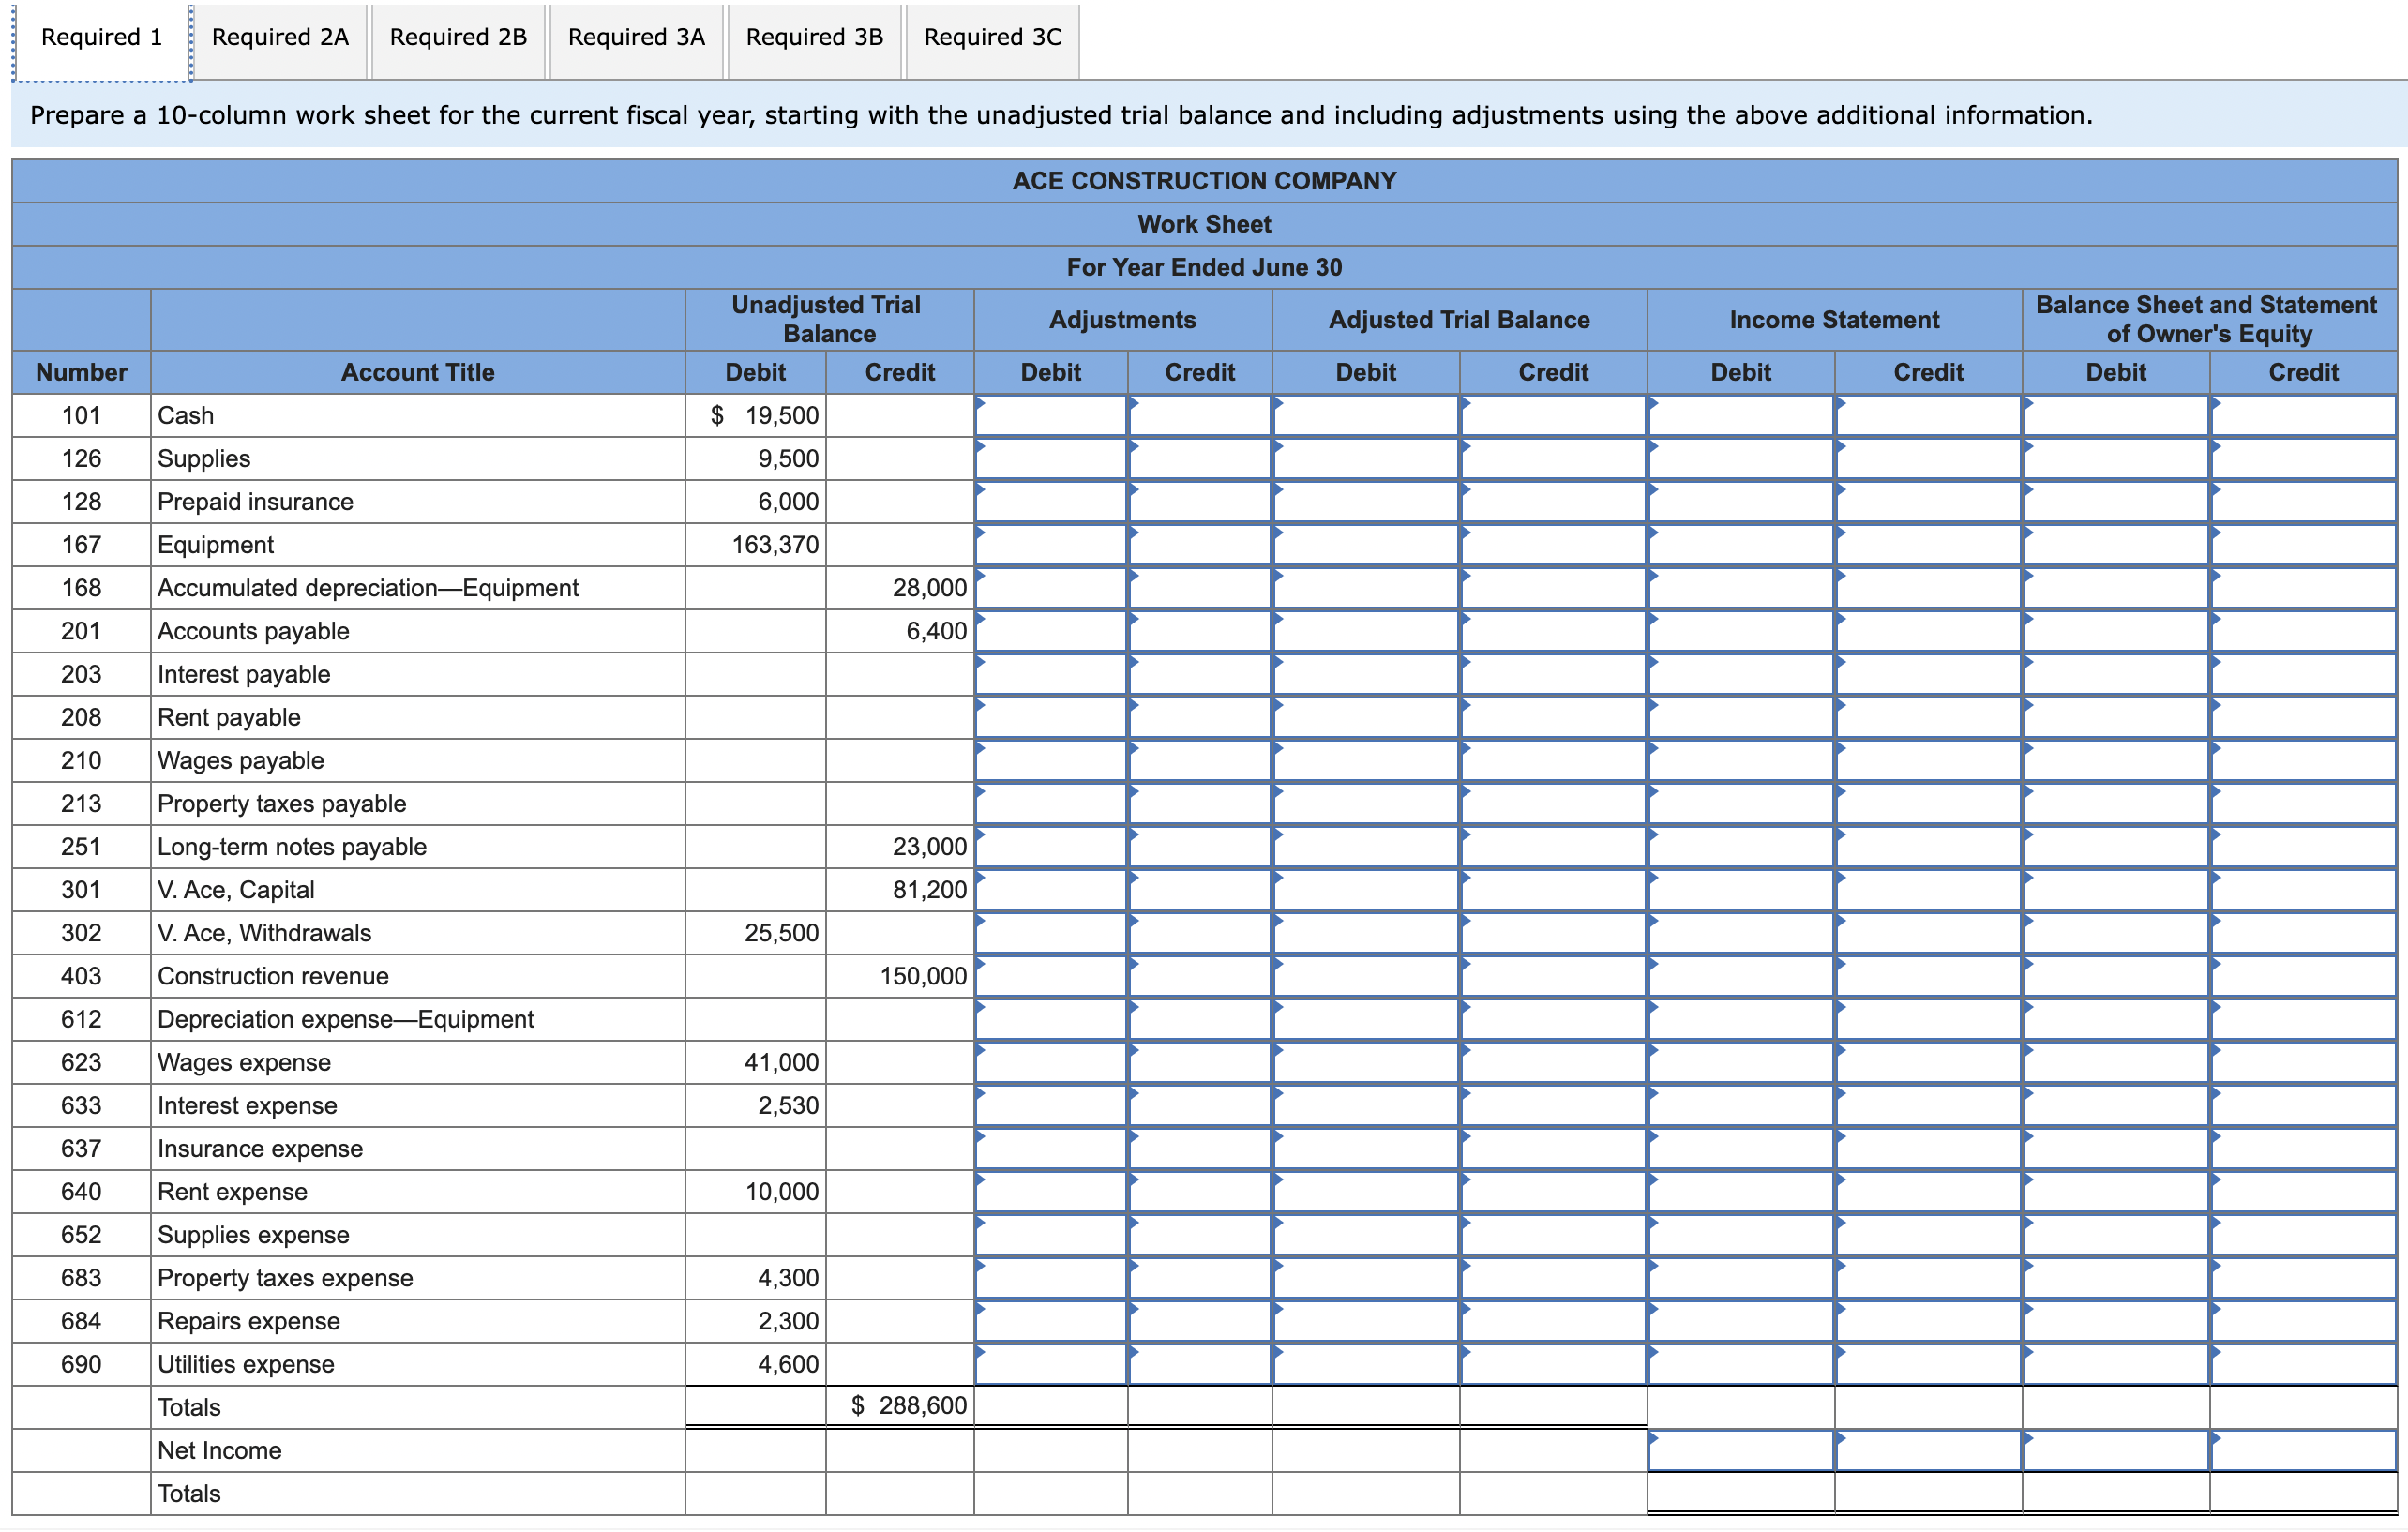Select Prepaid insurance Adjusted Trial Balance Debit cell

(1365, 502)
